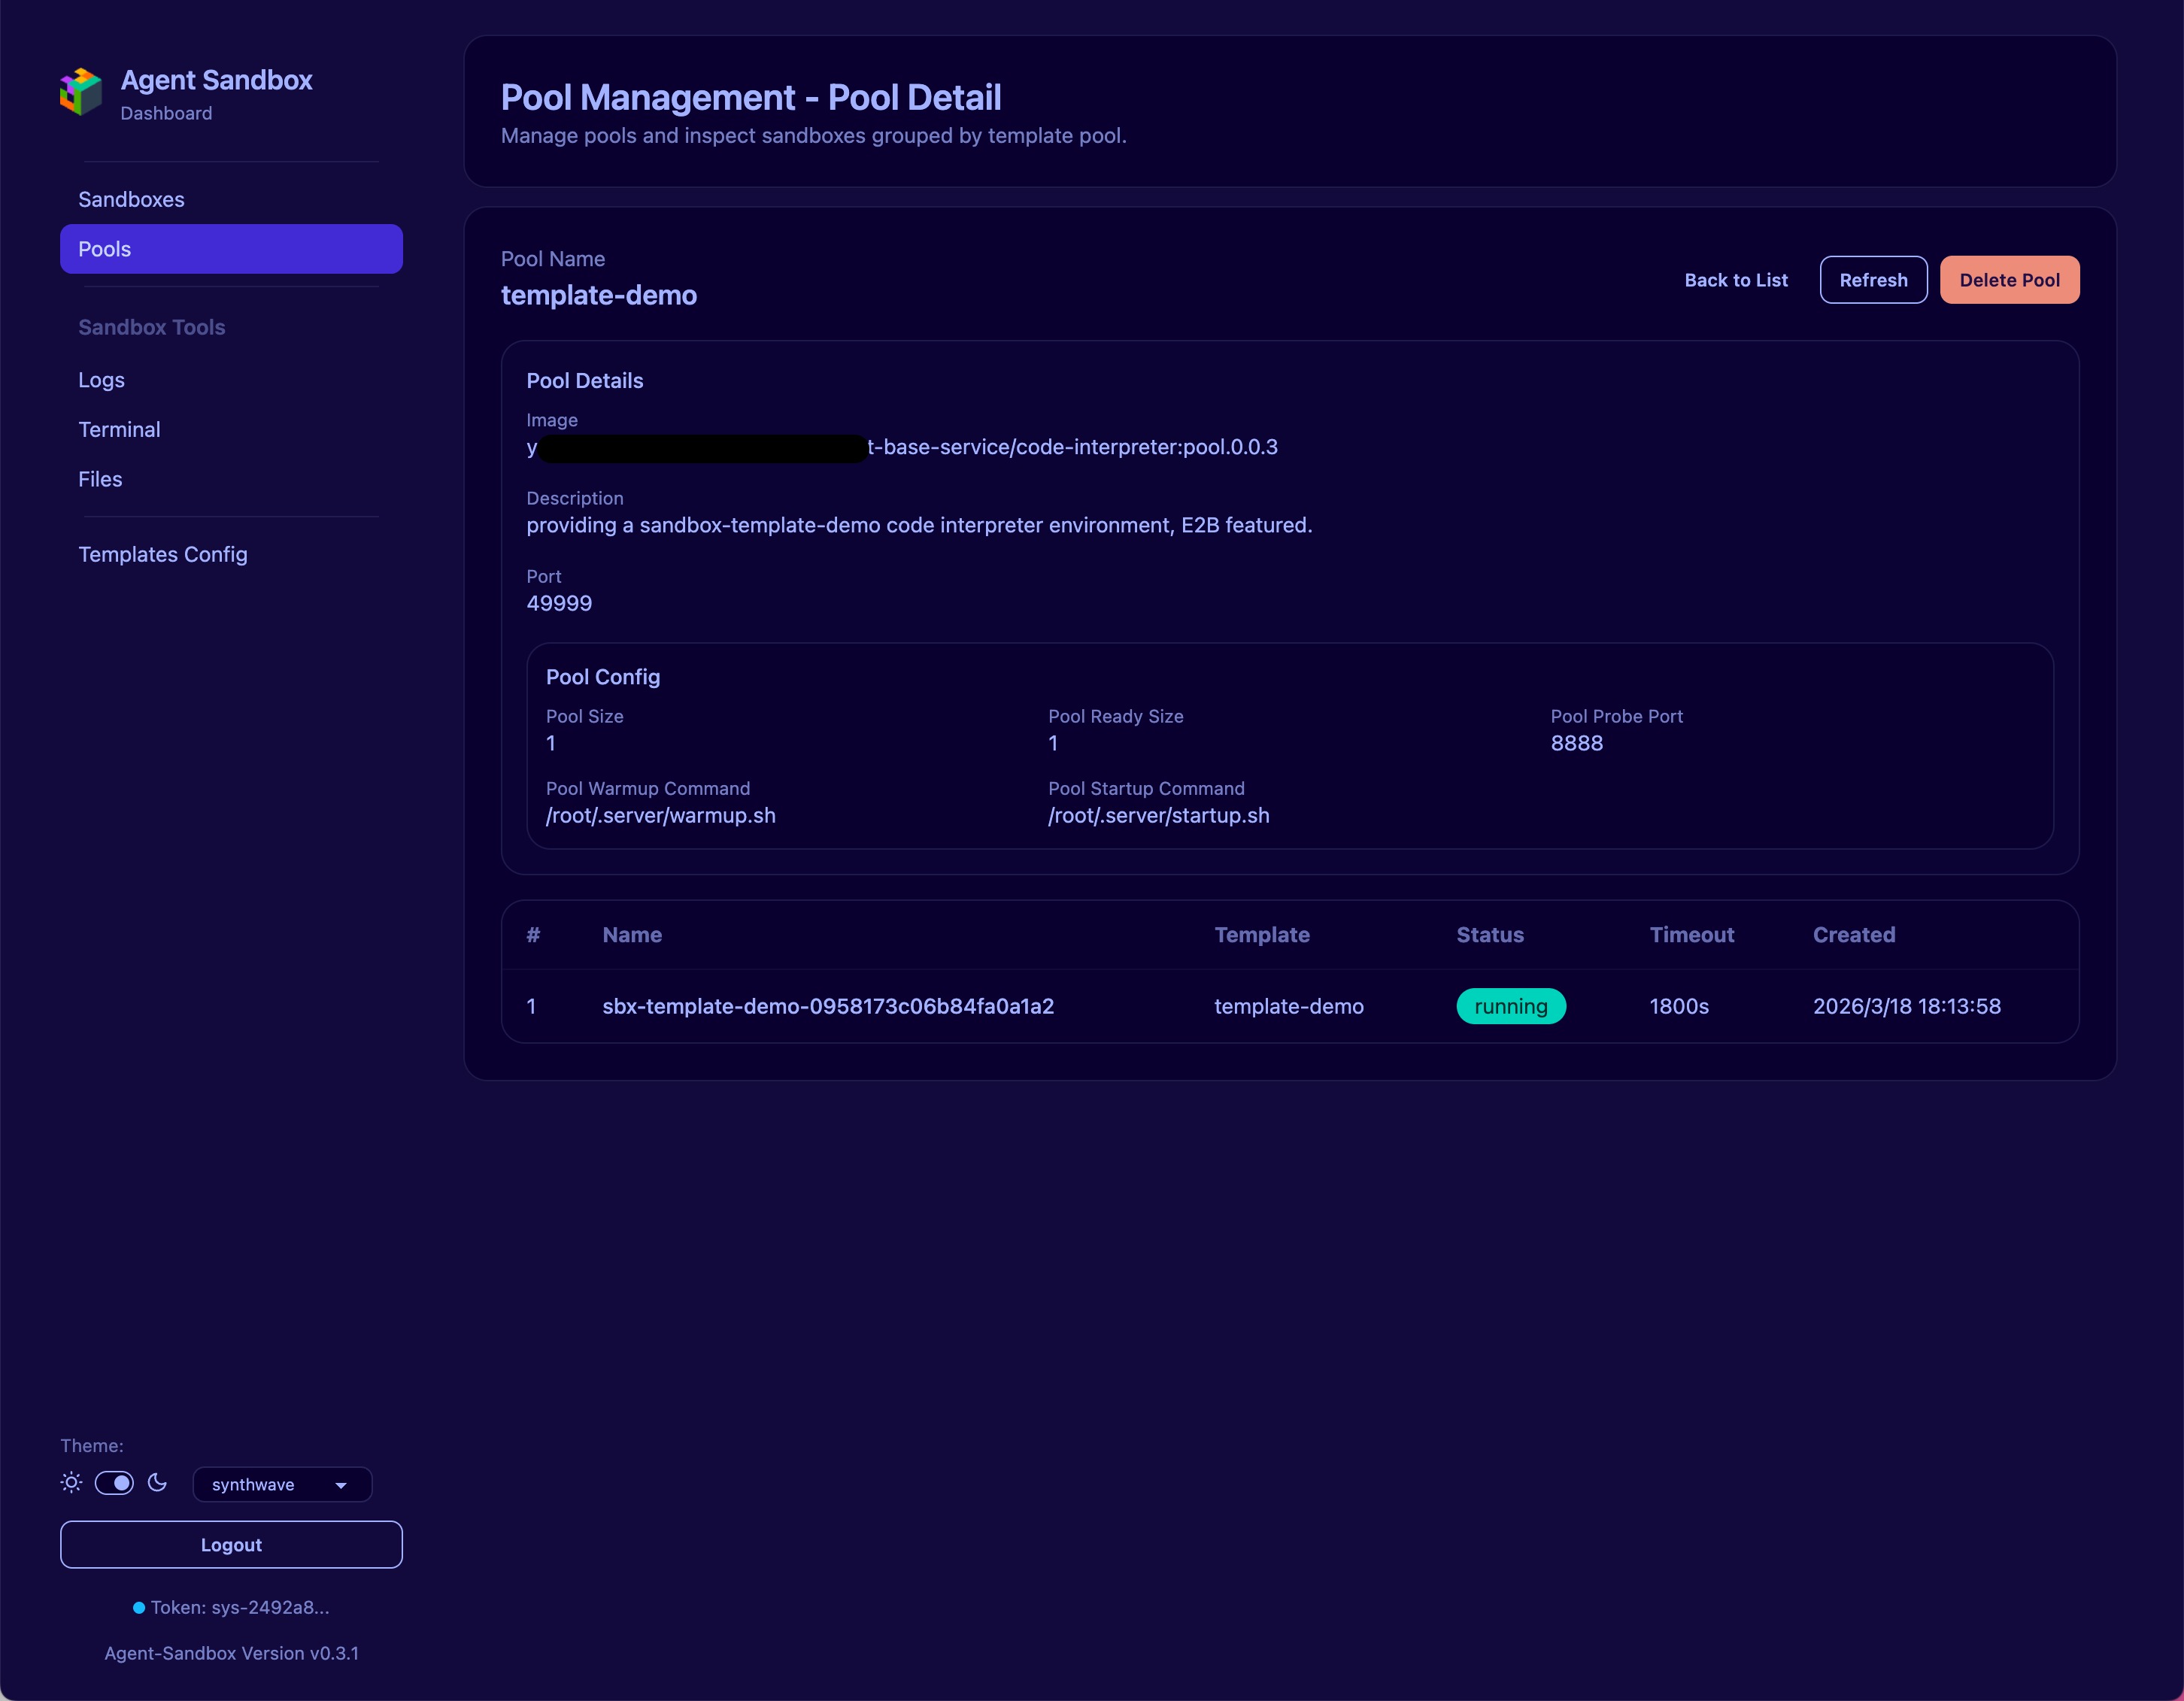Open Templates Config page
This screenshot has width=2184, height=1701.
[163, 554]
